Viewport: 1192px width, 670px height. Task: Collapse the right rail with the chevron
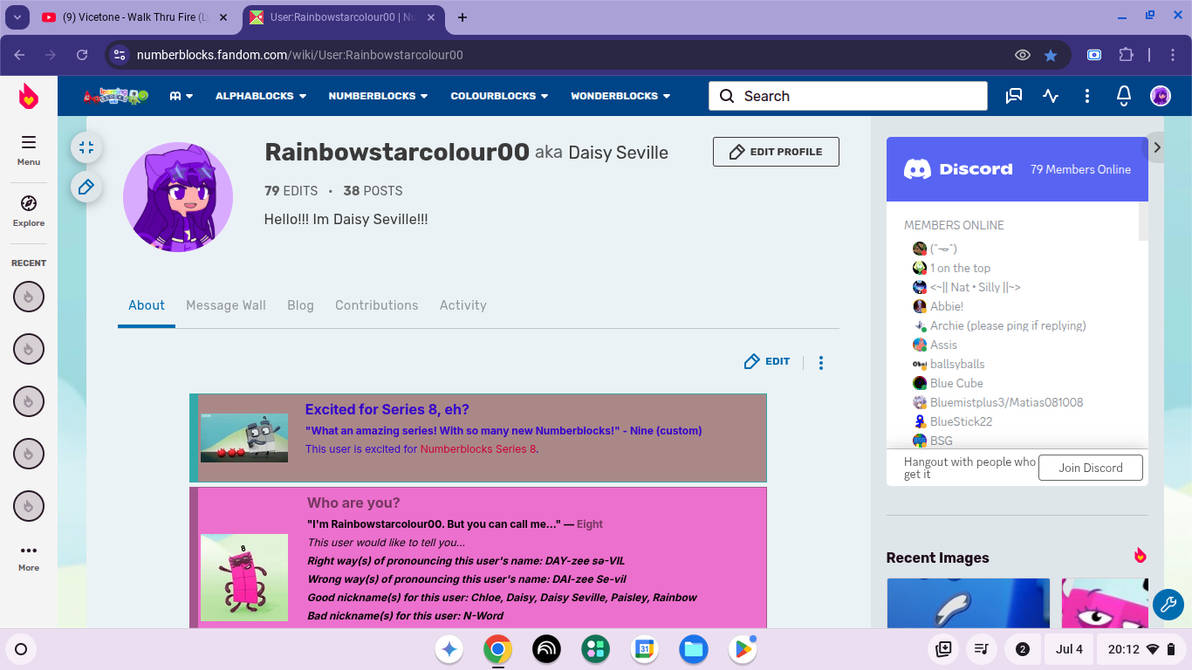click(x=1156, y=148)
